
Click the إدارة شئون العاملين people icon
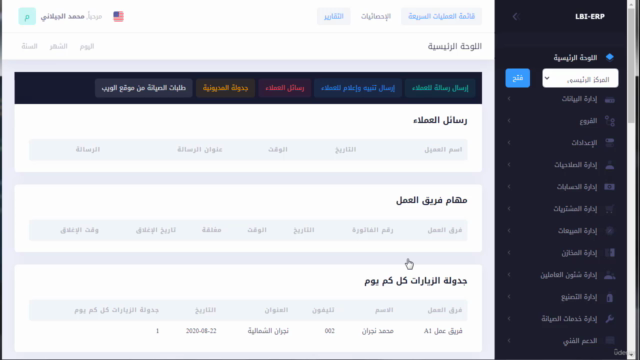(x=609, y=275)
